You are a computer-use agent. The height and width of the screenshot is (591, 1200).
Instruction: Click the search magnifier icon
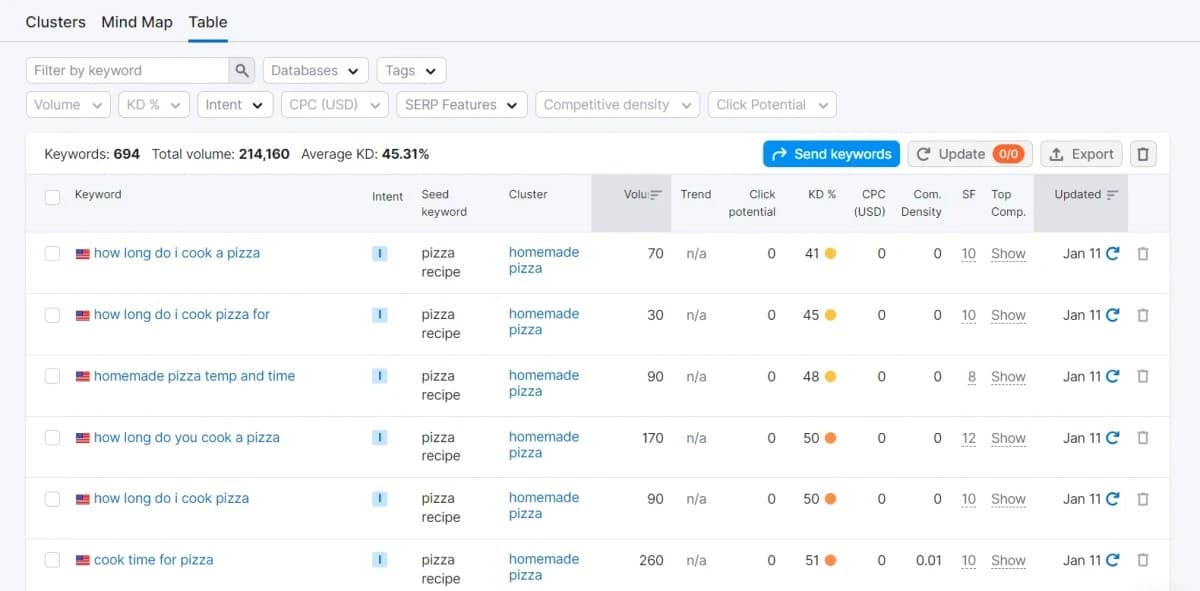[x=242, y=71]
